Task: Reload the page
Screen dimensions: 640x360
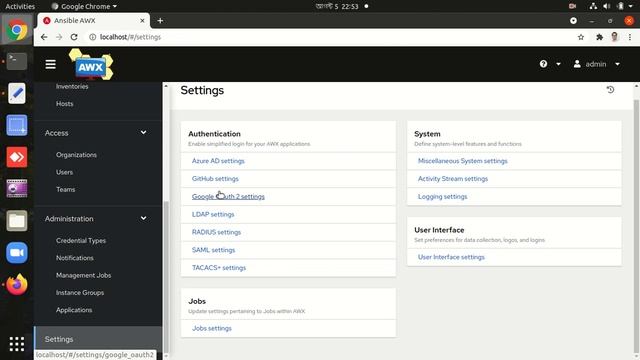Action: tap(74, 37)
